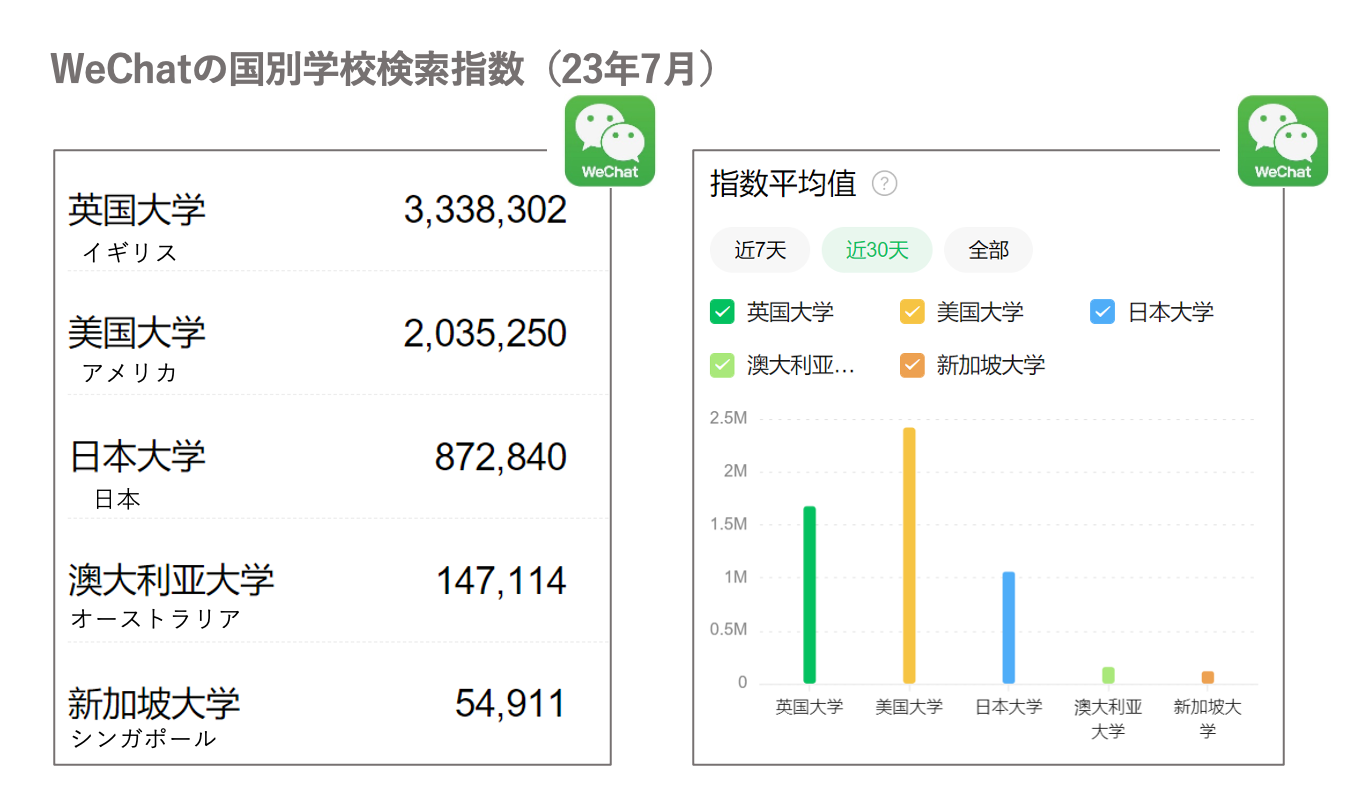Toggle the 日本大学 blue checkbox
The image size is (1366, 810).
point(1102,312)
